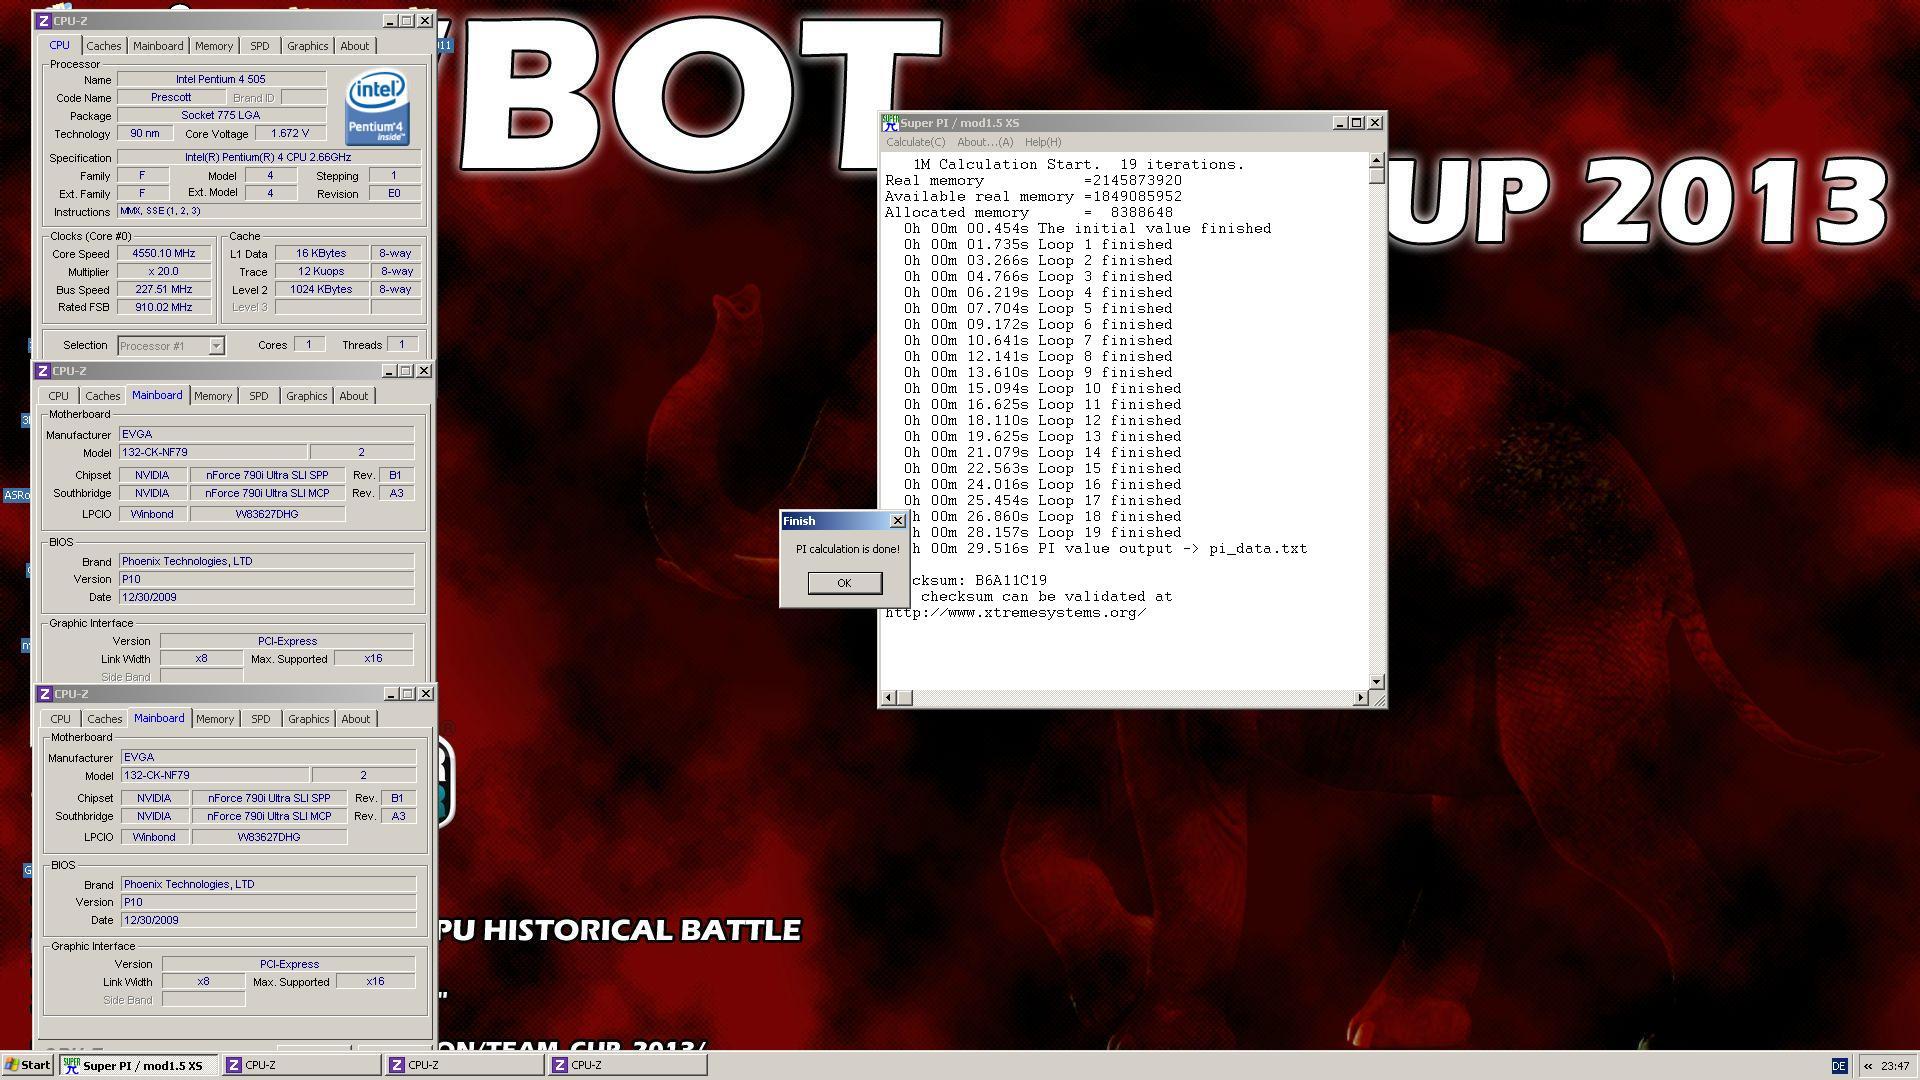Click BIOS Brand 'Phoenix Technologies, LTD' in bottom window
The height and width of the screenshot is (1080, 1920).
(268, 885)
